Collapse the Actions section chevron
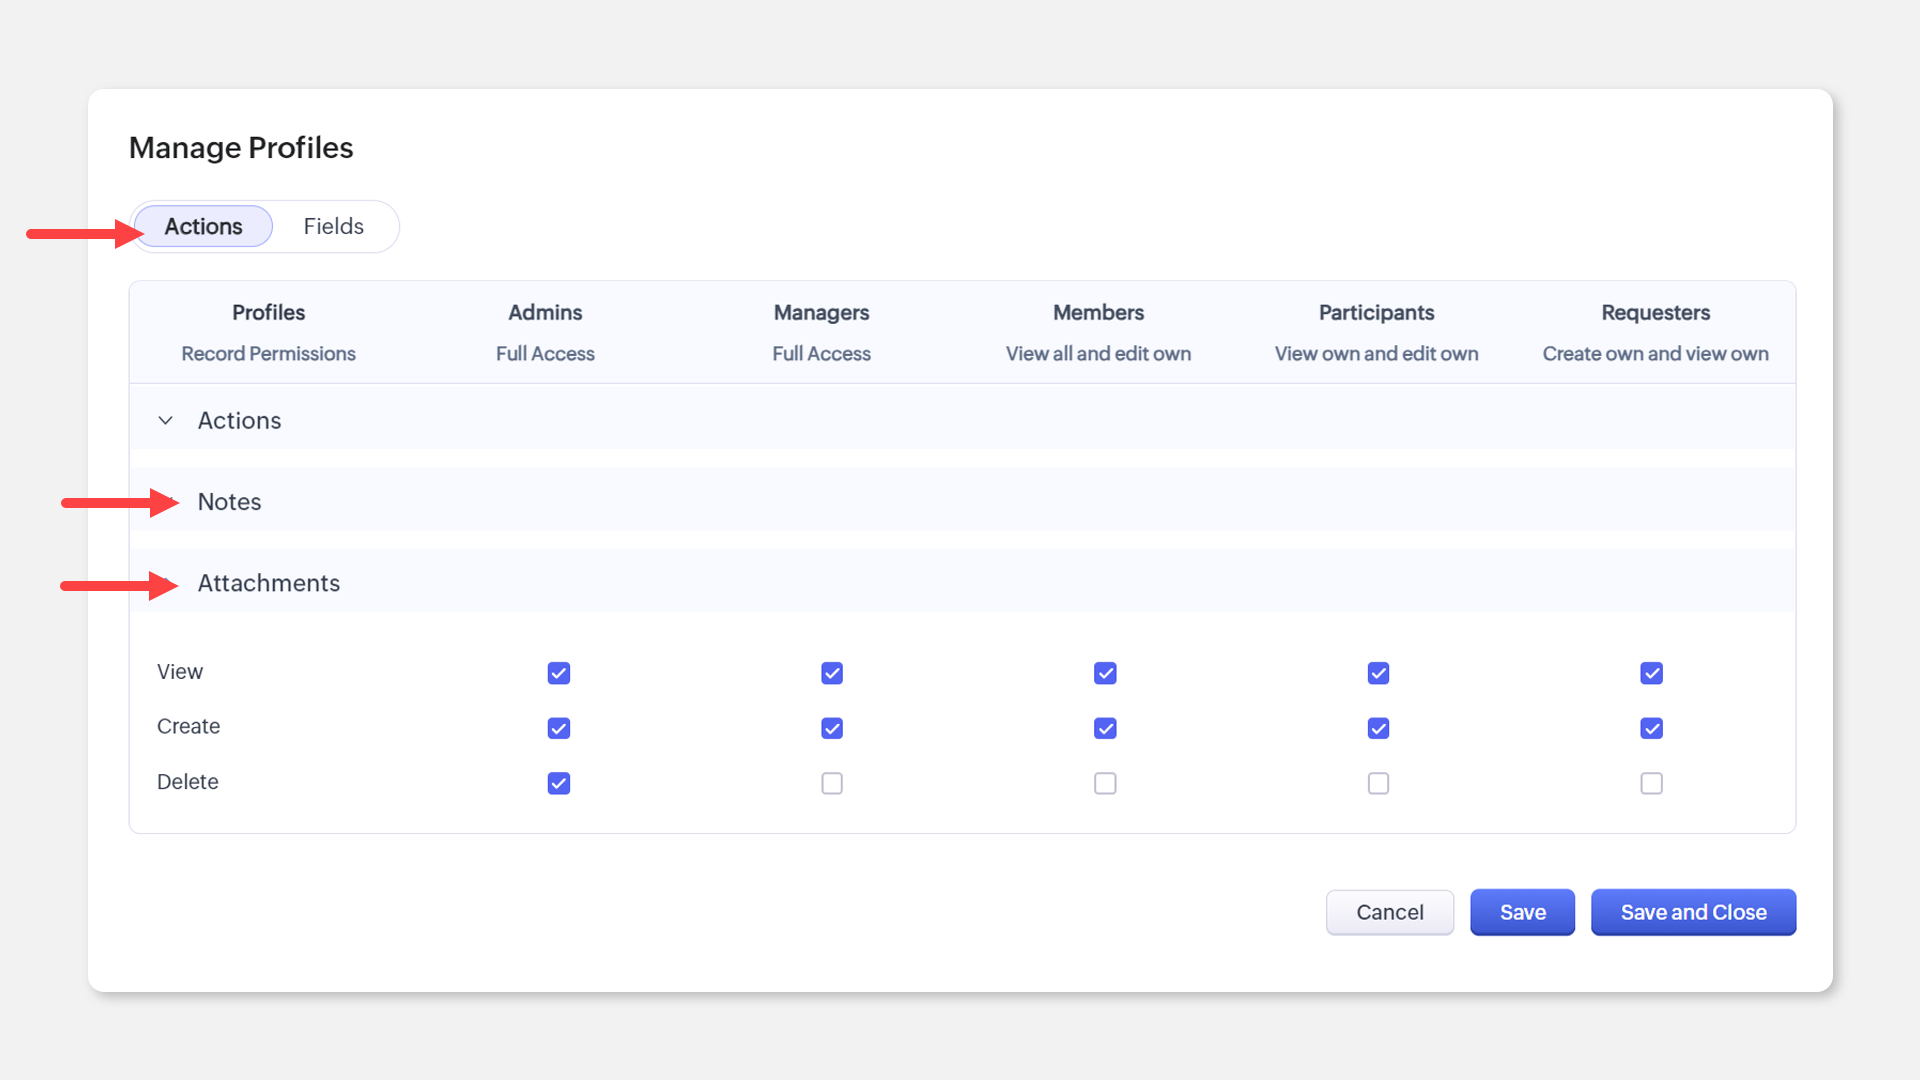The image size is (1920, 1080). pyautogui.click(x=166, y=421)
